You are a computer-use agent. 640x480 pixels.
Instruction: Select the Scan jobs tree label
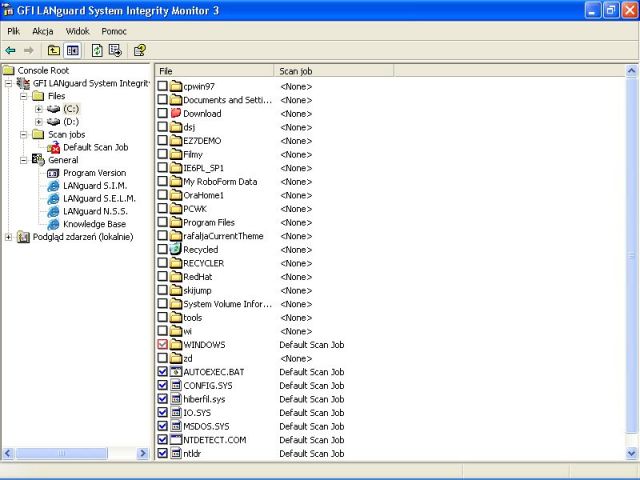(67, 135)
